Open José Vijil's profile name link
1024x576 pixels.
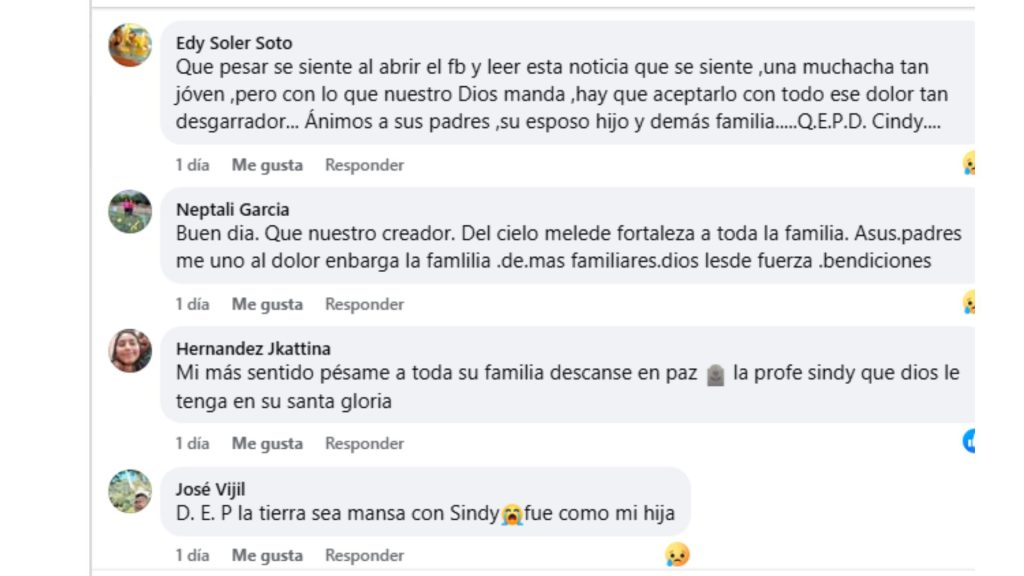(211, 489)
